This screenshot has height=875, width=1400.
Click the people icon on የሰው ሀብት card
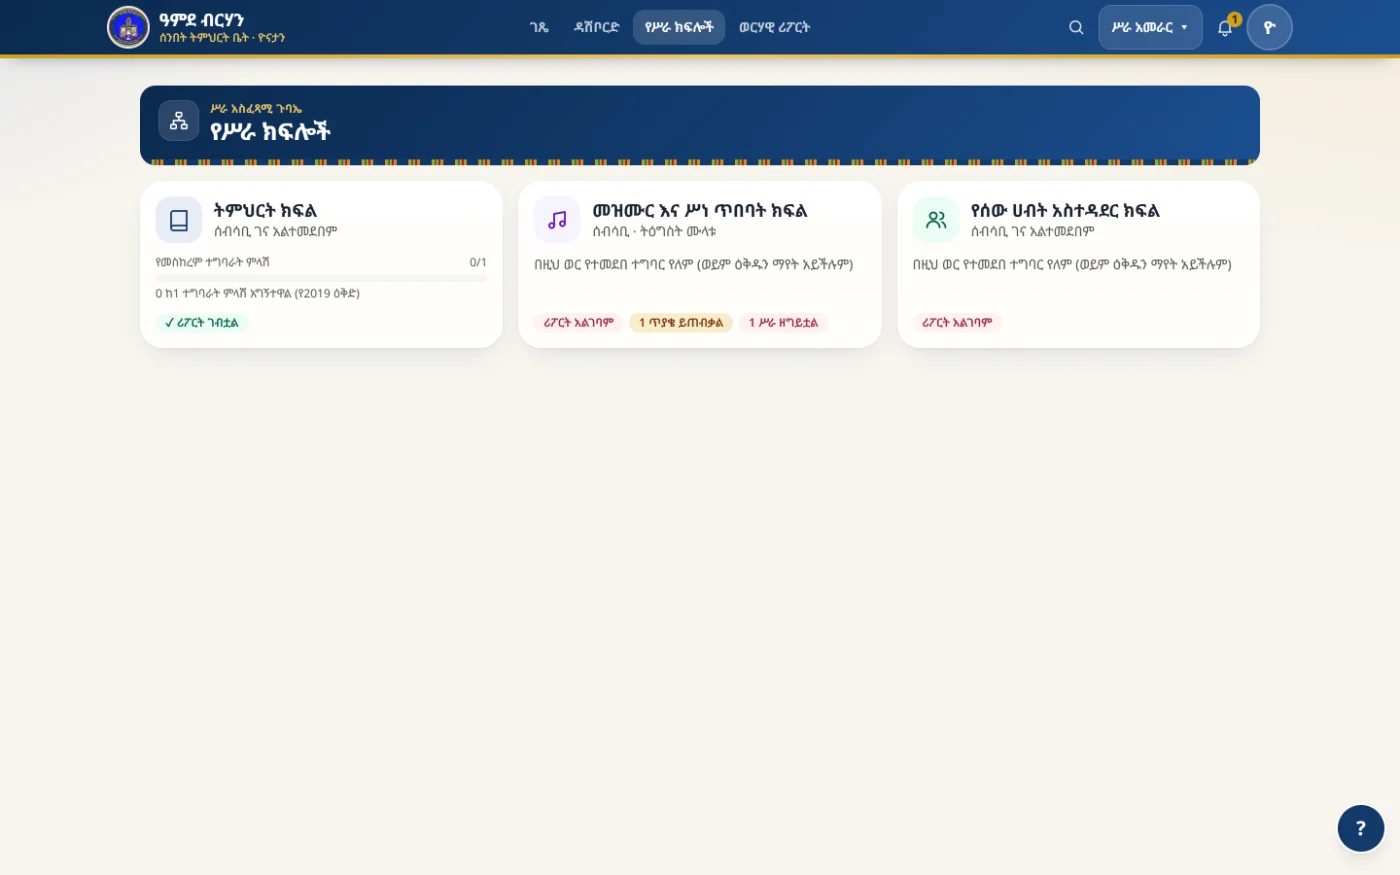(x=936, y=220)
